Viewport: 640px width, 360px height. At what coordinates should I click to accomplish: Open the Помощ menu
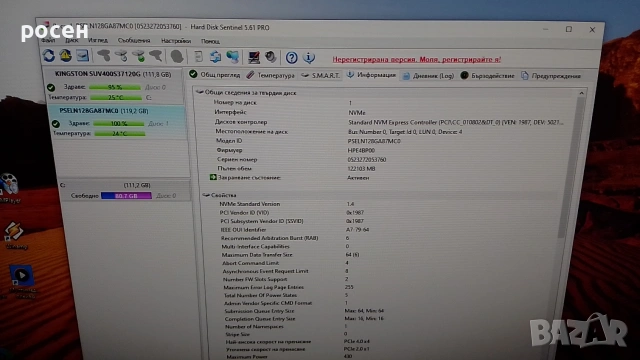(210, 41)
